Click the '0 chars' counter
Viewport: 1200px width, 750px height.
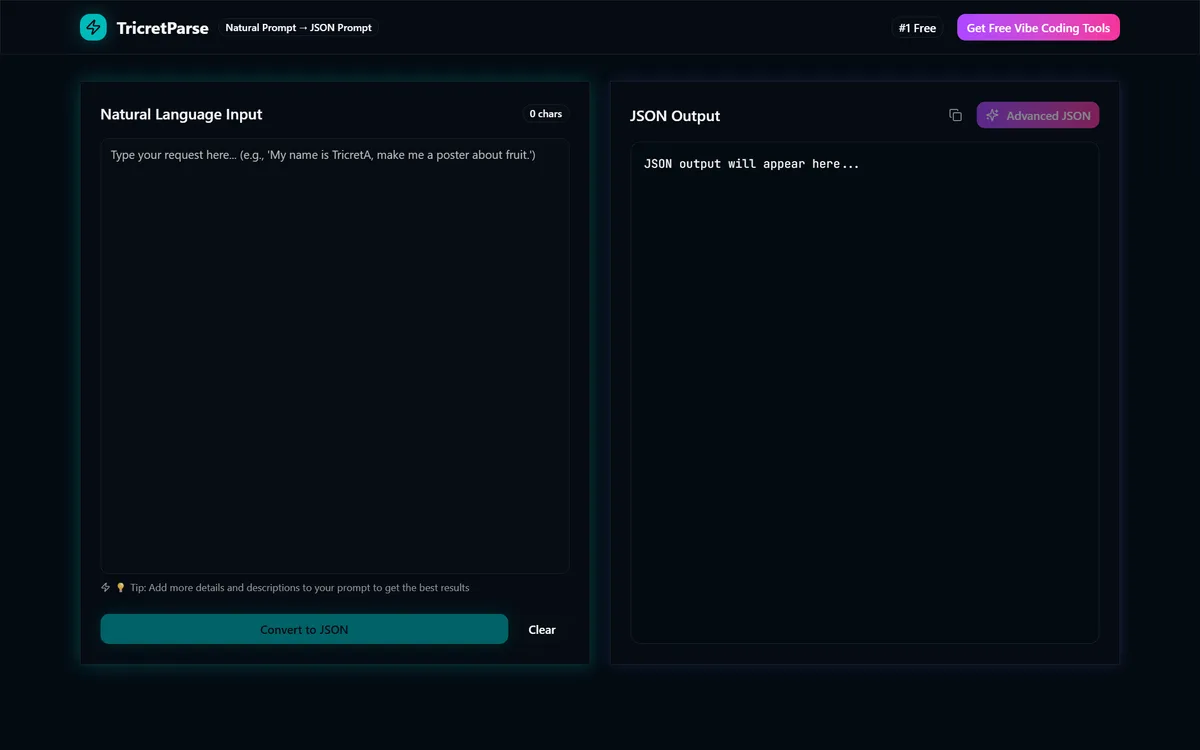click(546, 114)
